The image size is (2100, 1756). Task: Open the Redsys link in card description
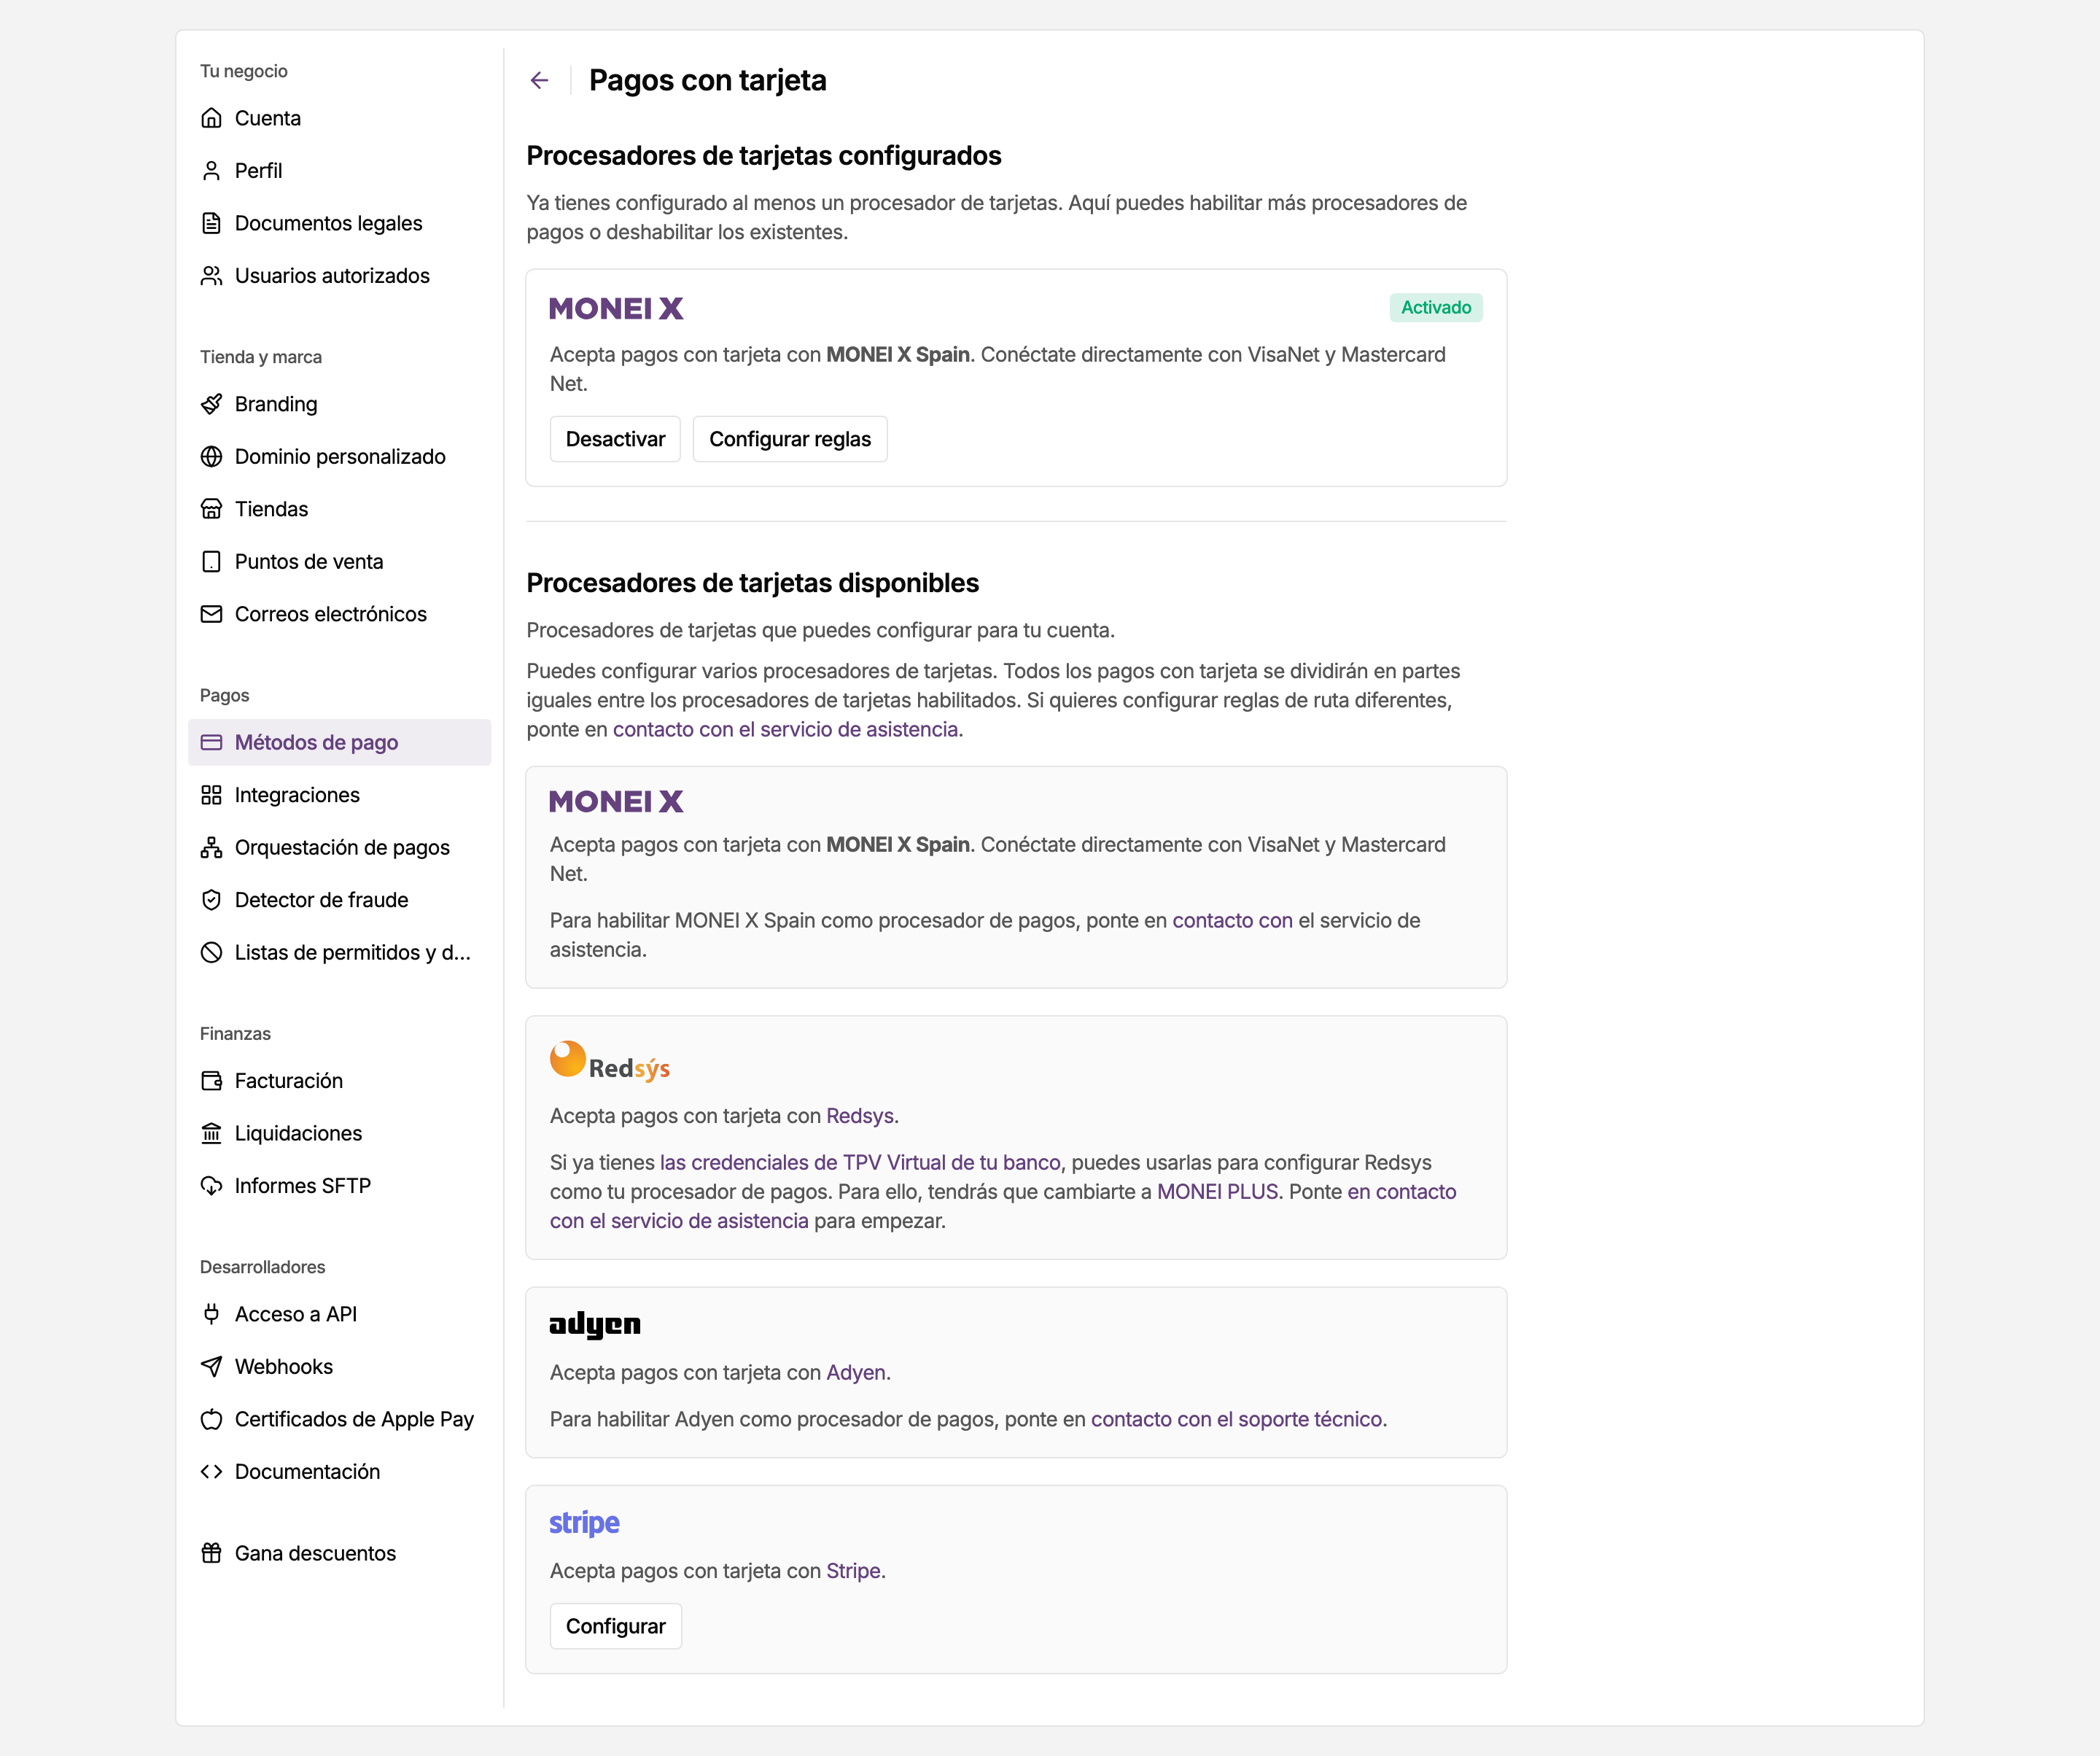pos(860,1116)
